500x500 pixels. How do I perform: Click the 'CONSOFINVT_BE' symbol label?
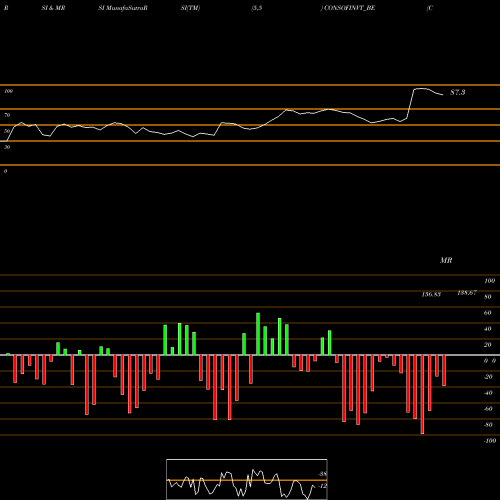point(349,8)
